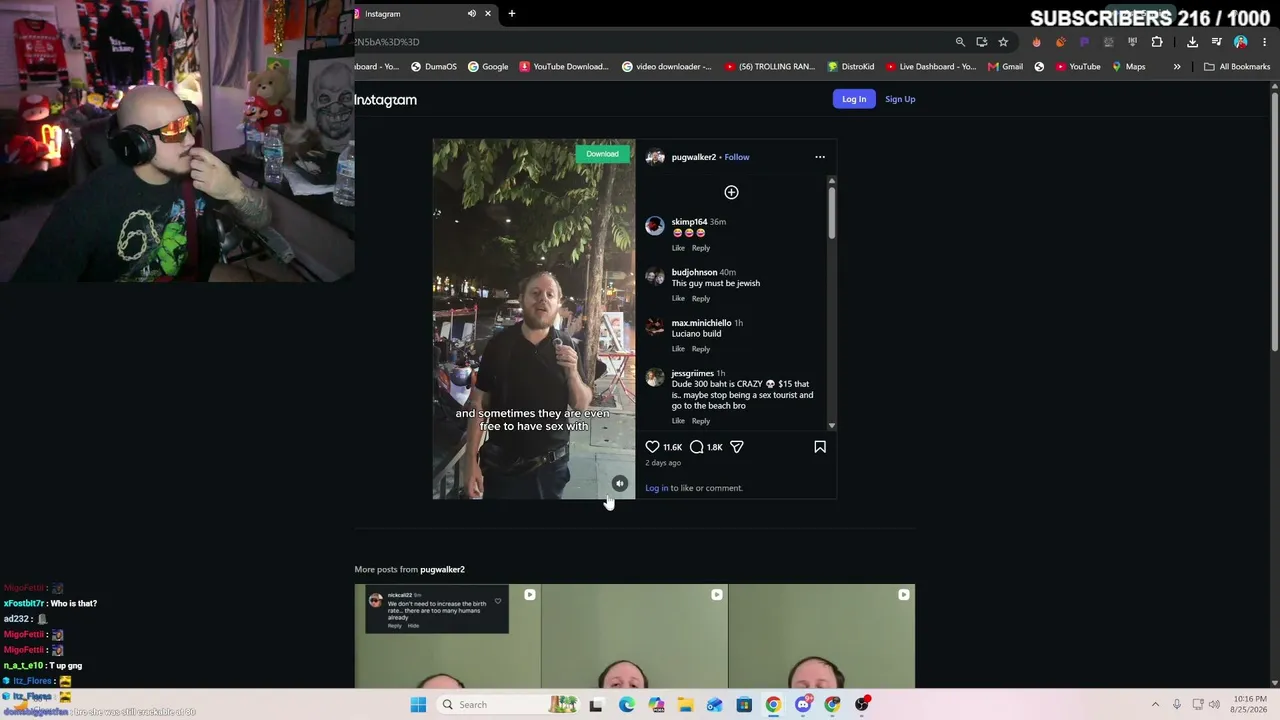Open the YouTube bookmark
The height and width of the screenshot is (720, 1280).
(x=1078, y=67)
